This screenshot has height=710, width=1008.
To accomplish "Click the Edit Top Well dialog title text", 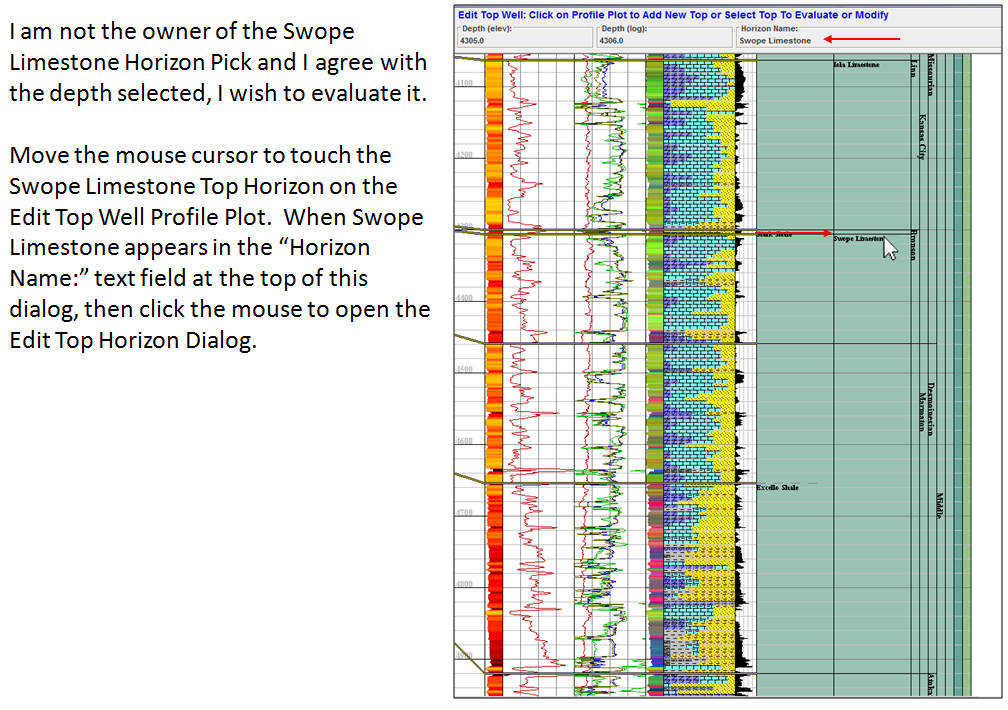I will pyautogui.click(x=673, y=15).
